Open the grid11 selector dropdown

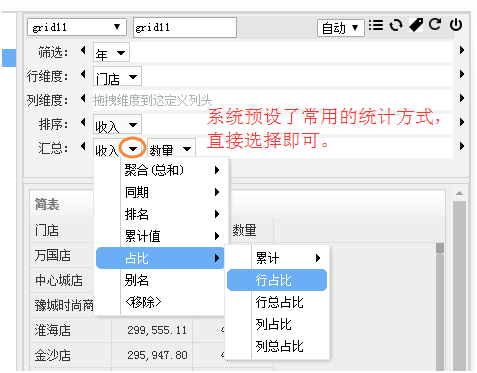[77, 27]
